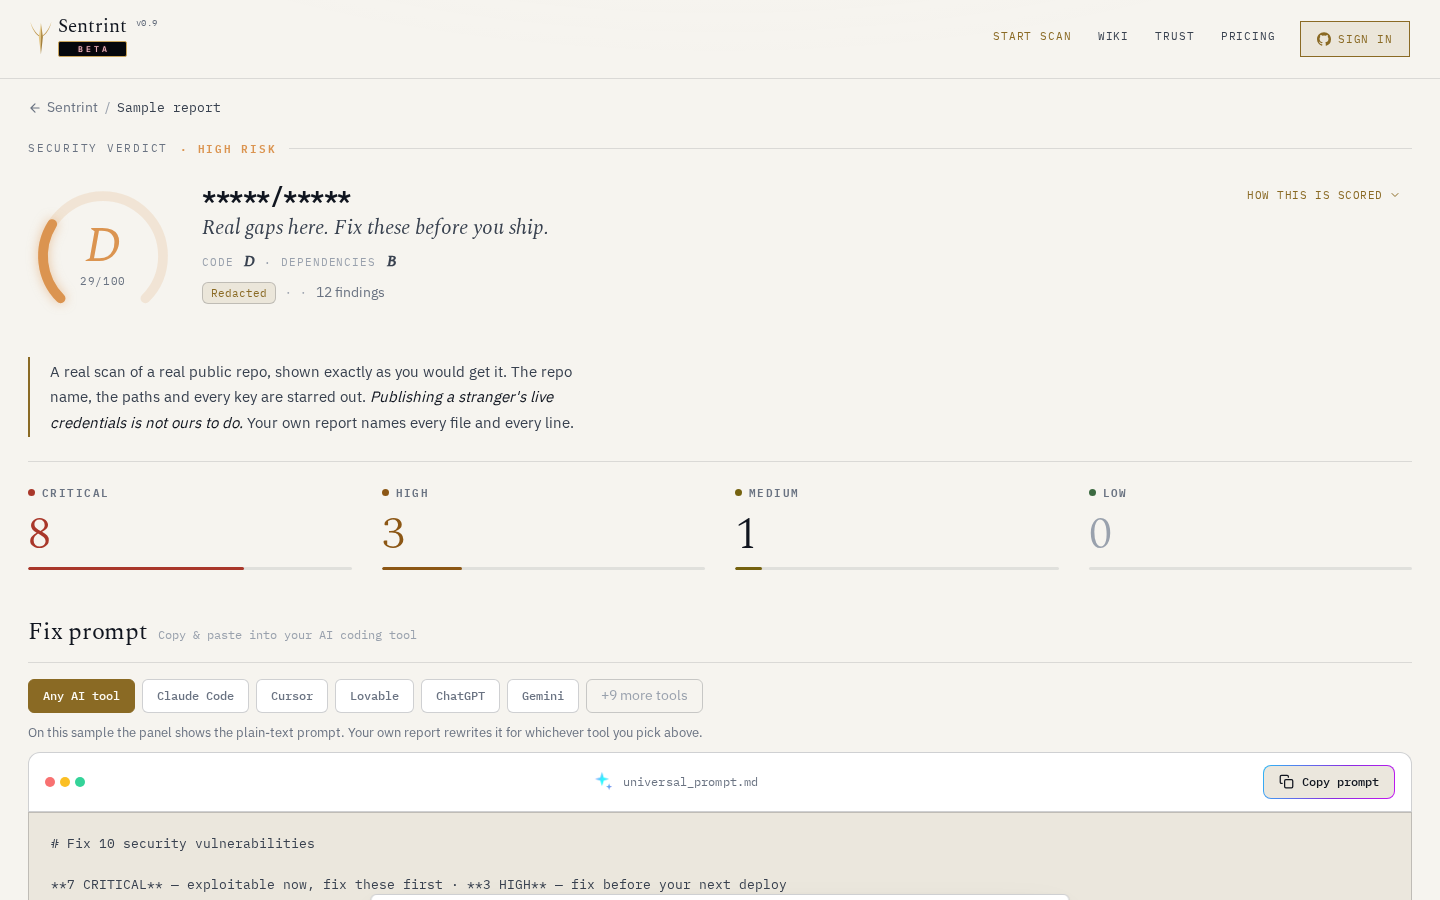Image resolution: width=1440 pixels, height=900 pixels.
Task: Click the universal_prompt.md filename
Action: tap(690, 782)
